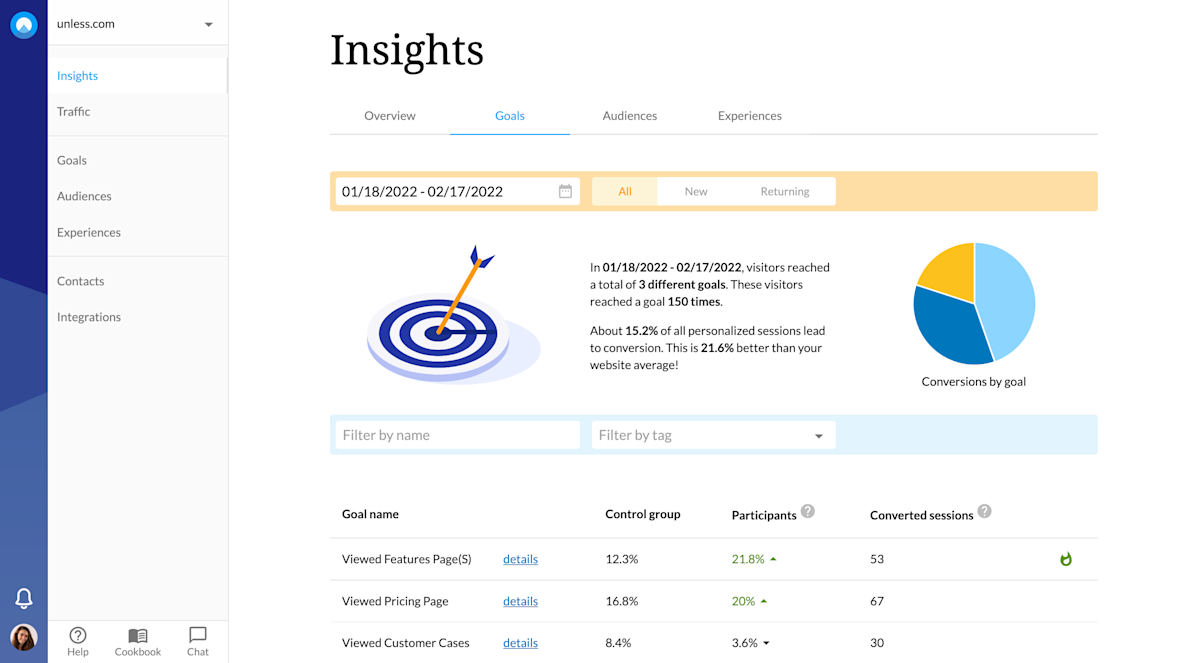Click the Participants column header
Screen dimensions: 1200x663
(764, 515)
